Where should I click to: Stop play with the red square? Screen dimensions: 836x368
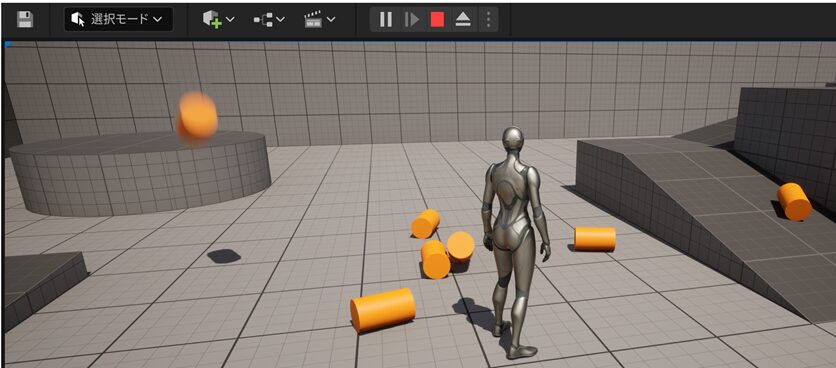[437, 20]
